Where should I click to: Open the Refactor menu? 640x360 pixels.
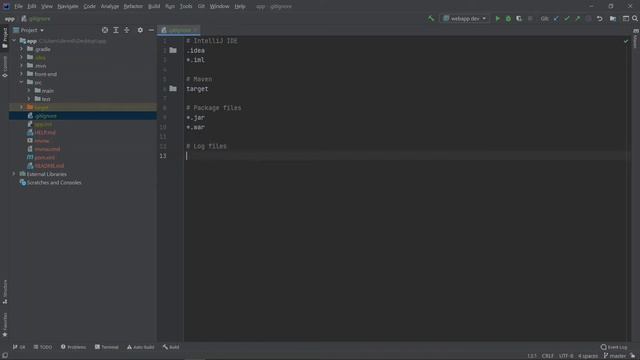tap(133, 6)
